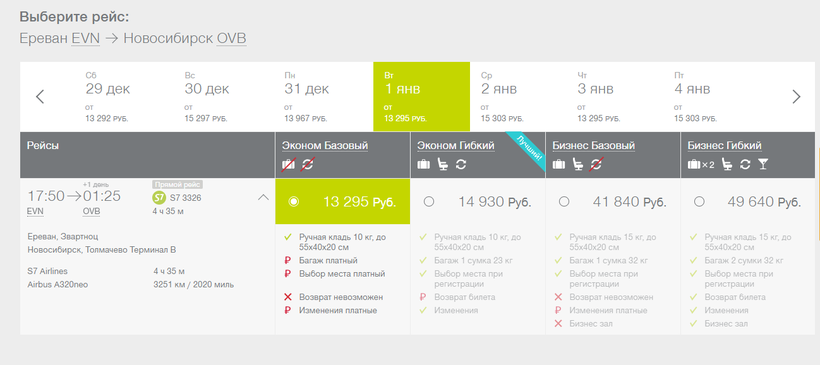Click Багаж 2 сумки 32 кг text
The image size is (820, 365).
click(744, 260)
